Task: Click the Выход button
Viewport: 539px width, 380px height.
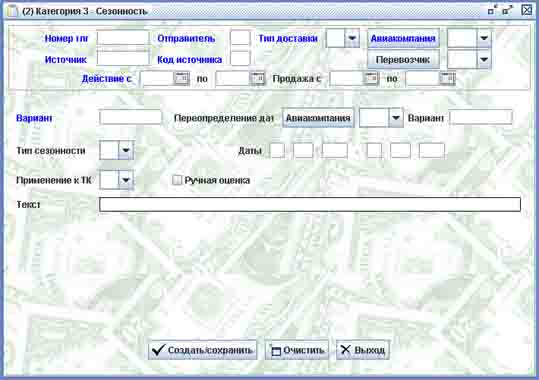Action: [363, 350]
